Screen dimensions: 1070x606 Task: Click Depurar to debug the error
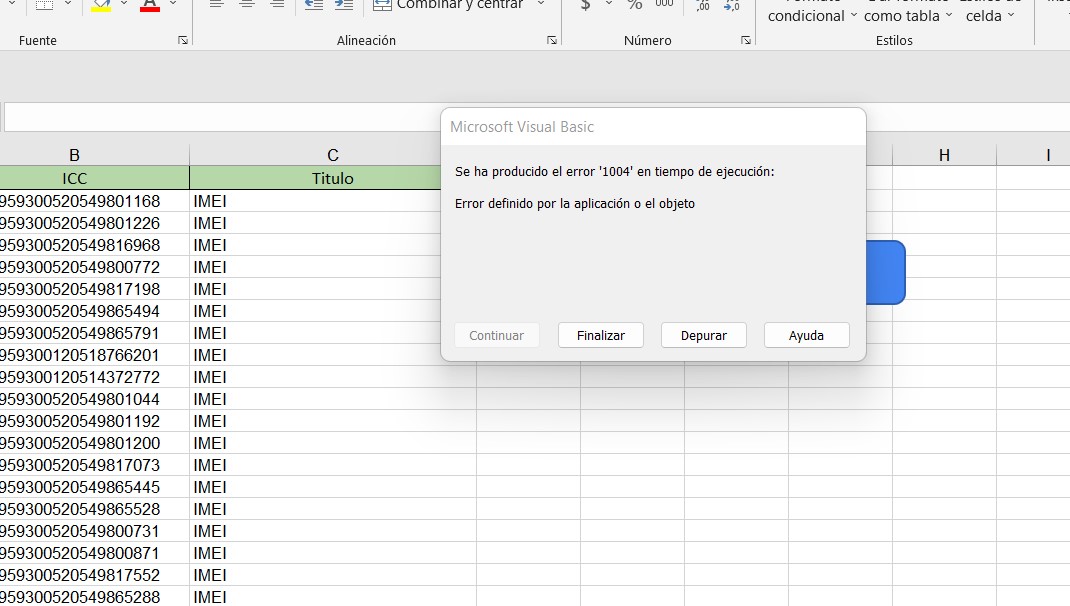(704, 335)
